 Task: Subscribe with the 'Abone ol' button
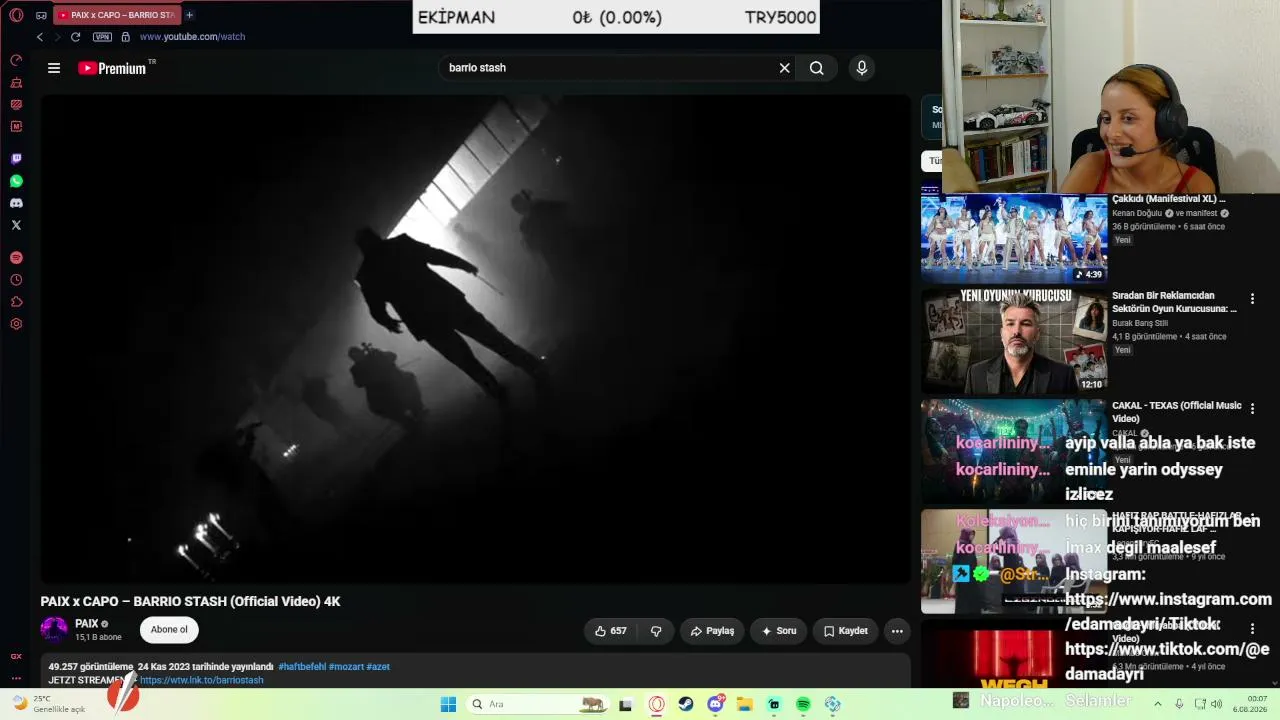click(169, 630)
